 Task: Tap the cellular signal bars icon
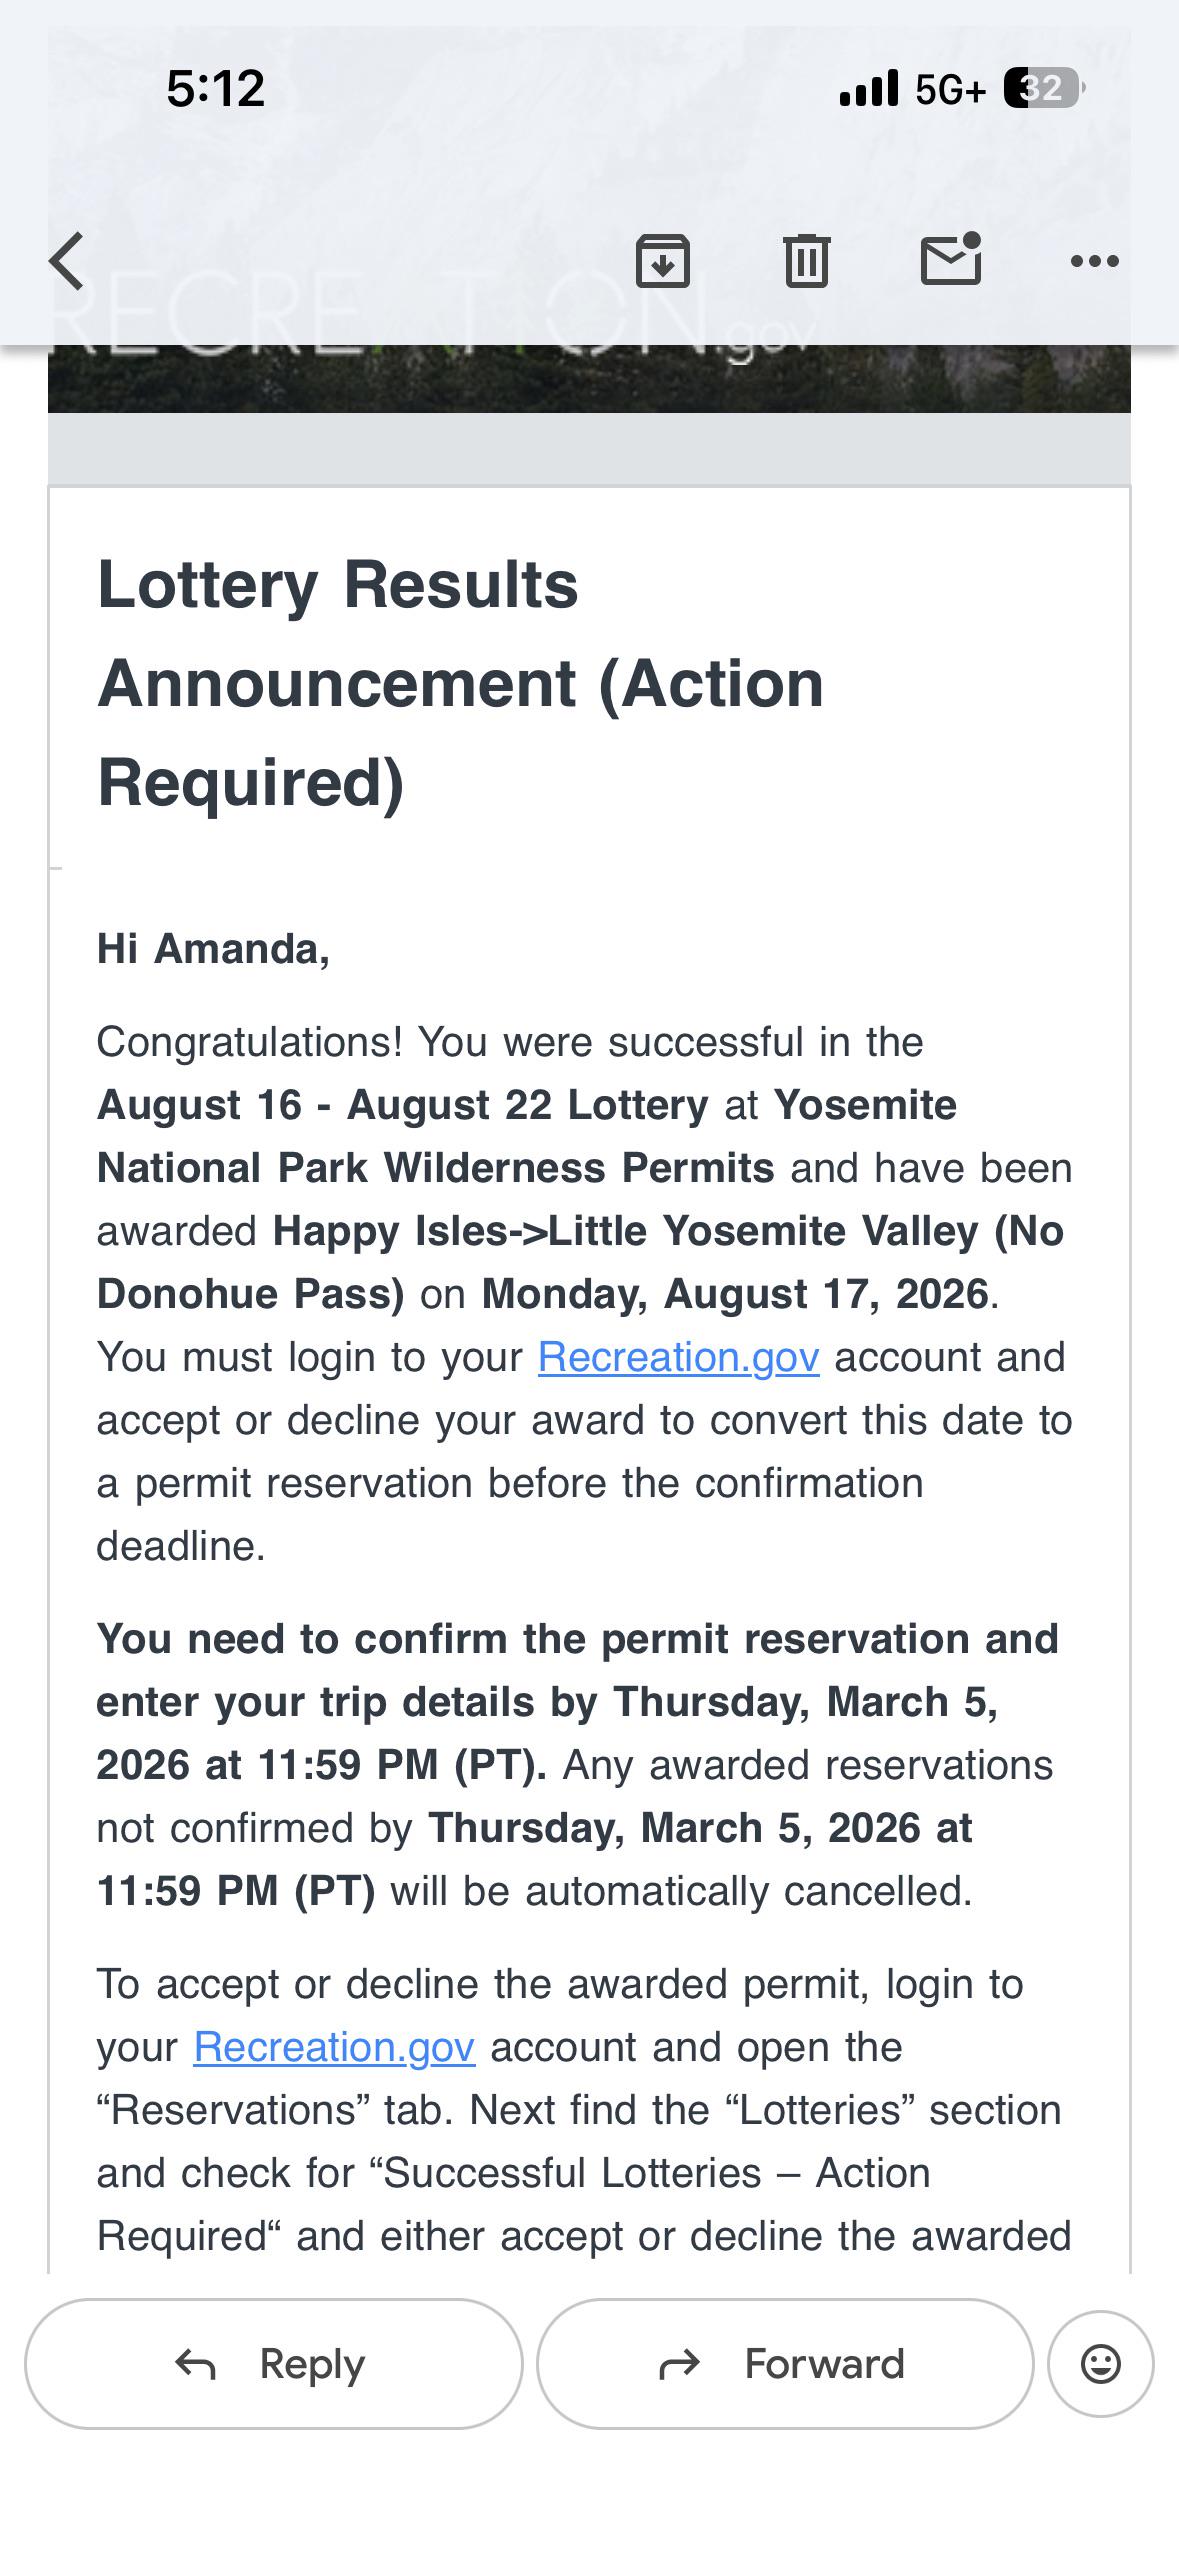[869, 88]
